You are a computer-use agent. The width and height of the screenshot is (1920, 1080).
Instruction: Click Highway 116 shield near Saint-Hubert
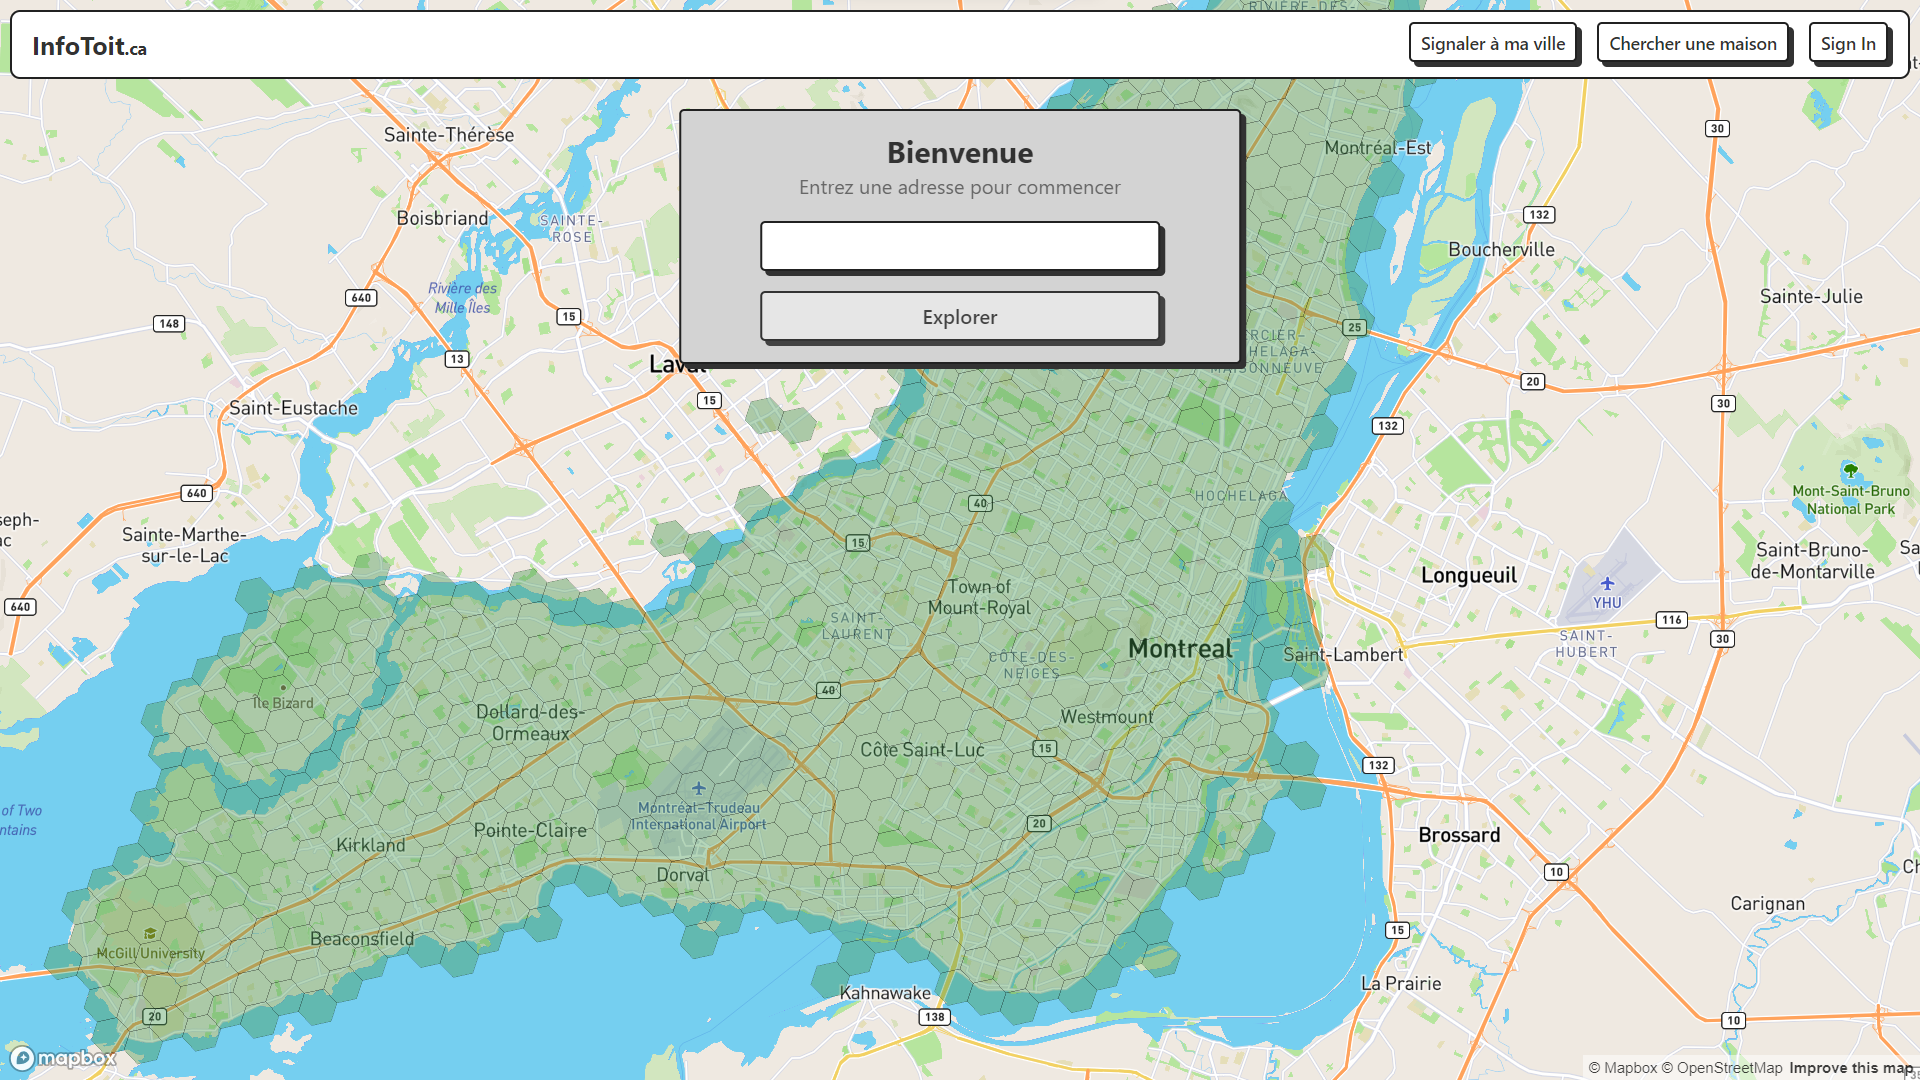1671,620
